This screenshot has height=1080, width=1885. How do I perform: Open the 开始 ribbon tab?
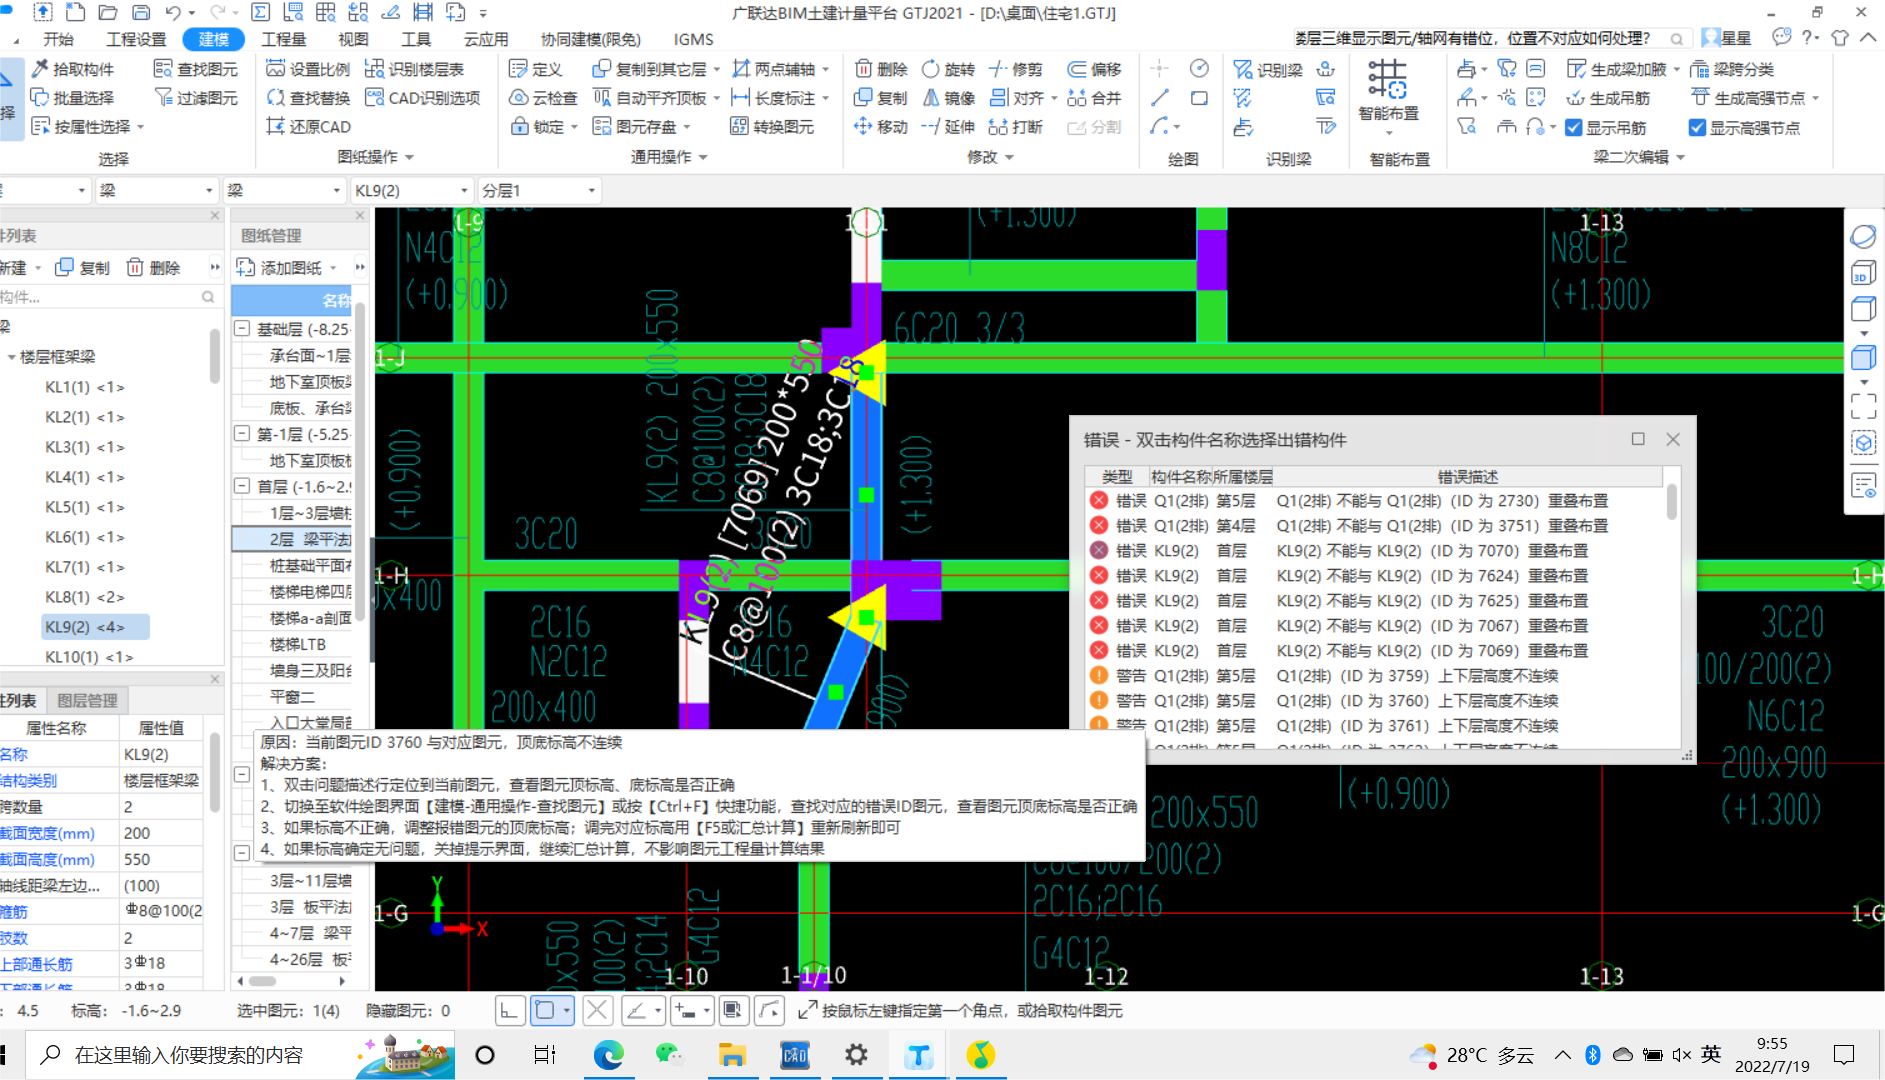pyautogui.click(x=59, y=39)
